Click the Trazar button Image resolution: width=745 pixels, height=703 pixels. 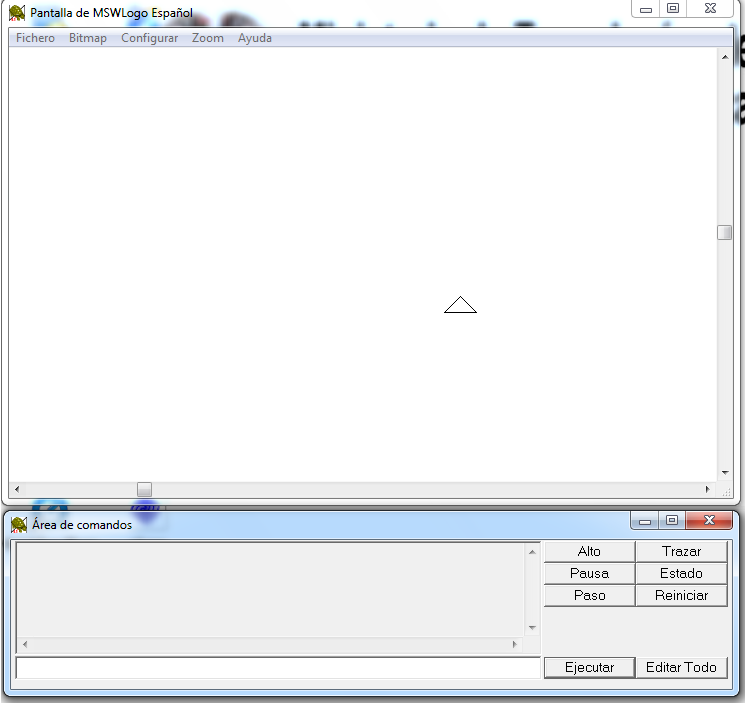(x=681, y=551)
